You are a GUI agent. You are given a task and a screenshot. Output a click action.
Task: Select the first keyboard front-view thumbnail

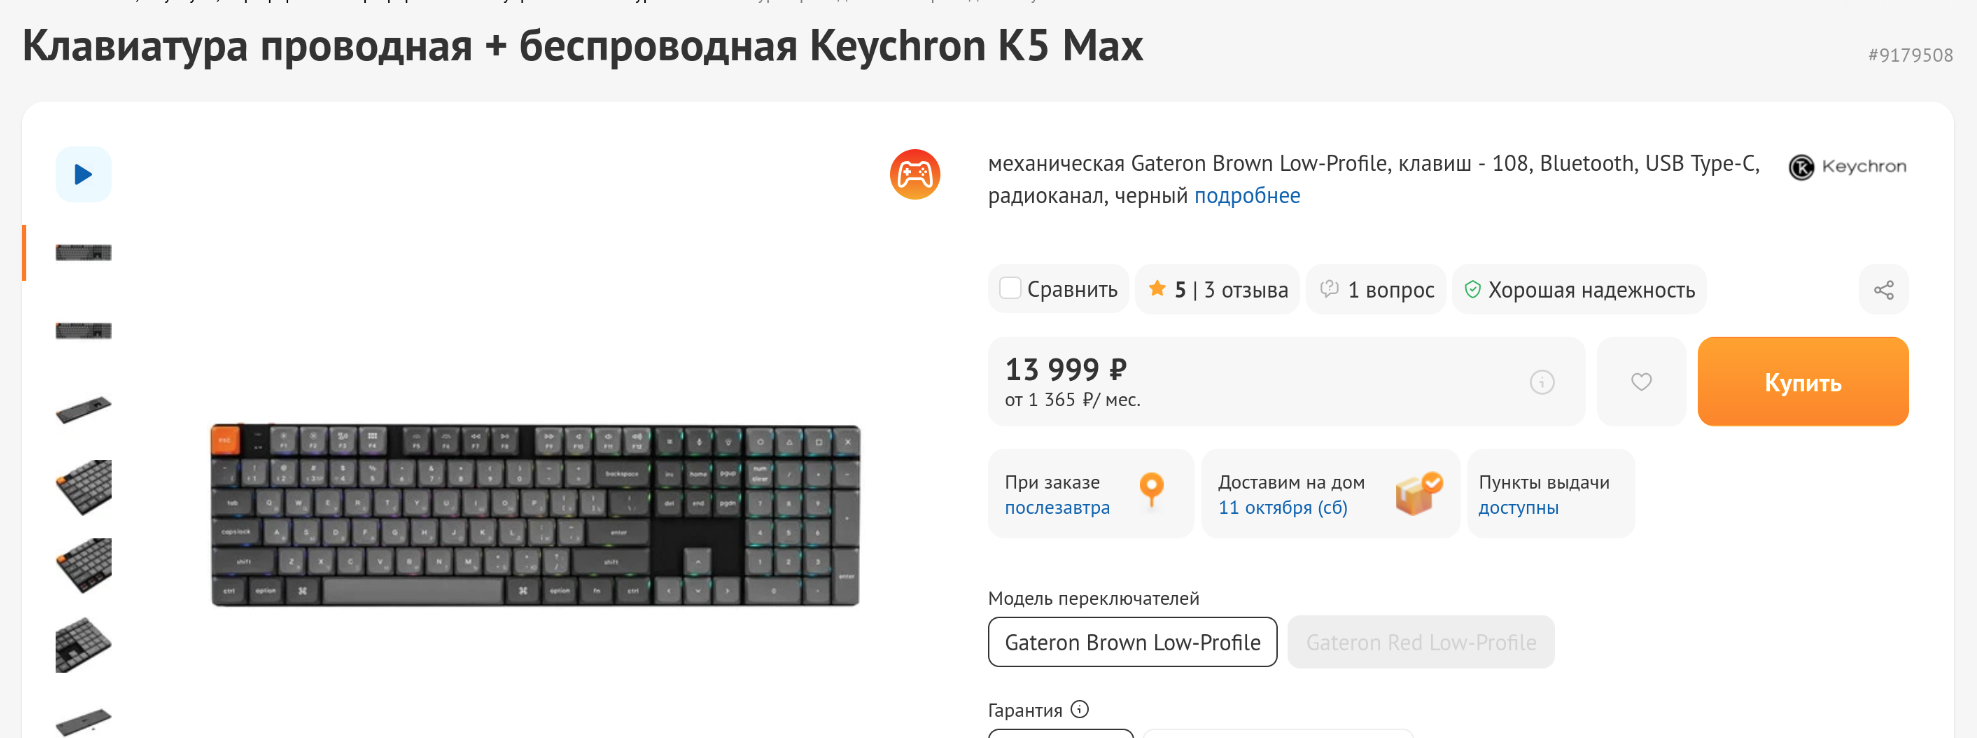click(x=83, y=253)
